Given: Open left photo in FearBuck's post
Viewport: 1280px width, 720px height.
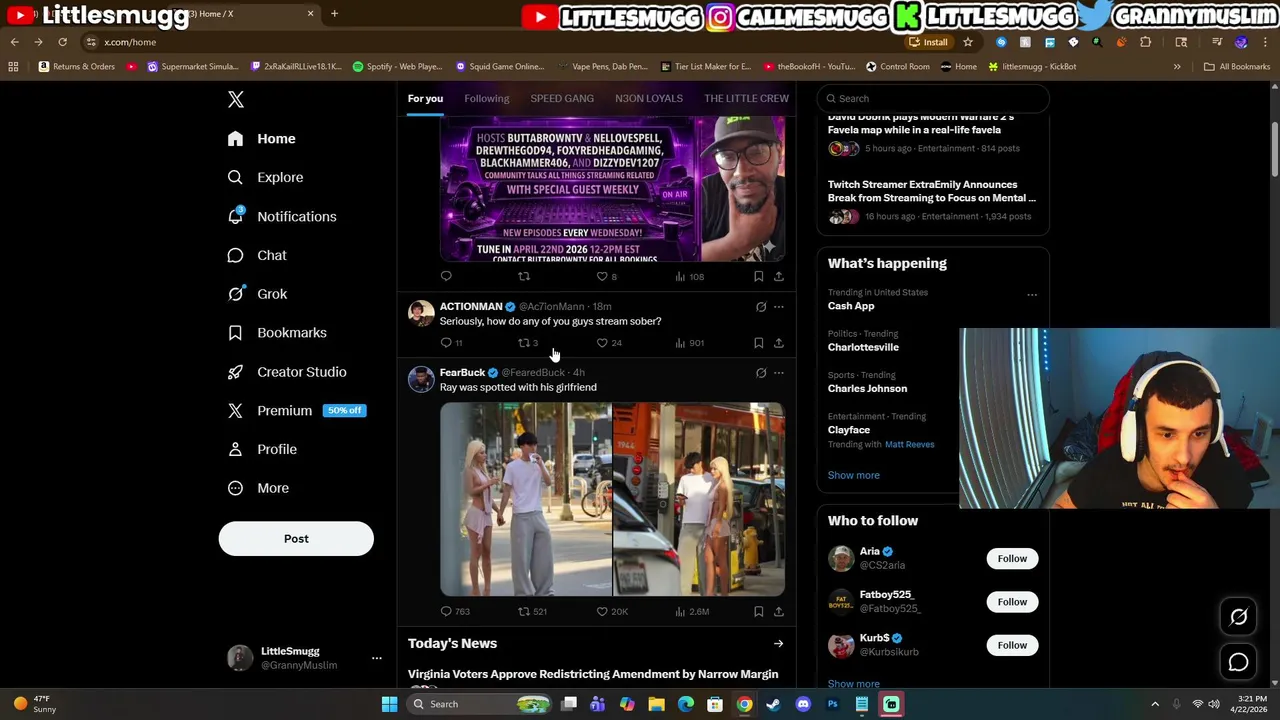Looking at the screenshot, I should coord(526,500).
